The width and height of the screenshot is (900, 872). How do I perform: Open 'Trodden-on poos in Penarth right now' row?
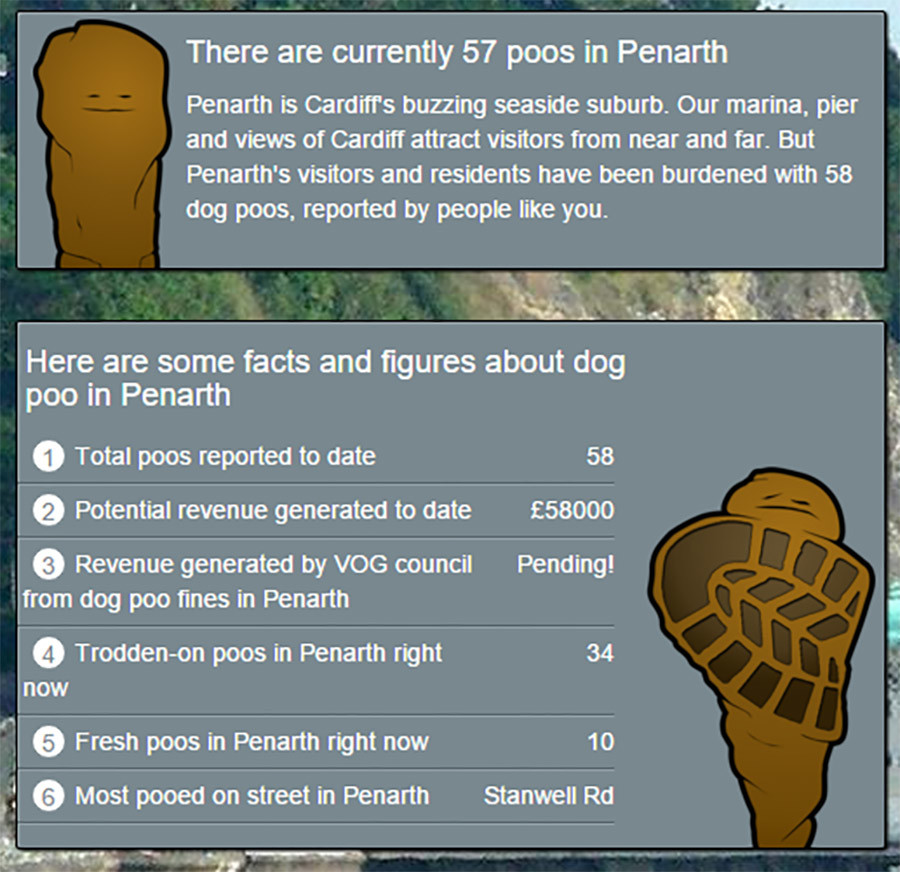point(316,671)
